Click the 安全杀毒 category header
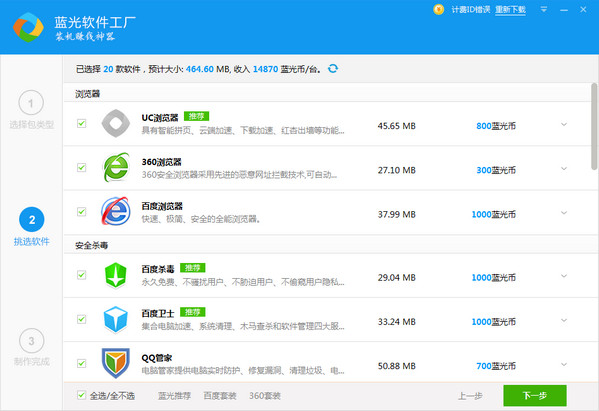 tap(91, 245)
